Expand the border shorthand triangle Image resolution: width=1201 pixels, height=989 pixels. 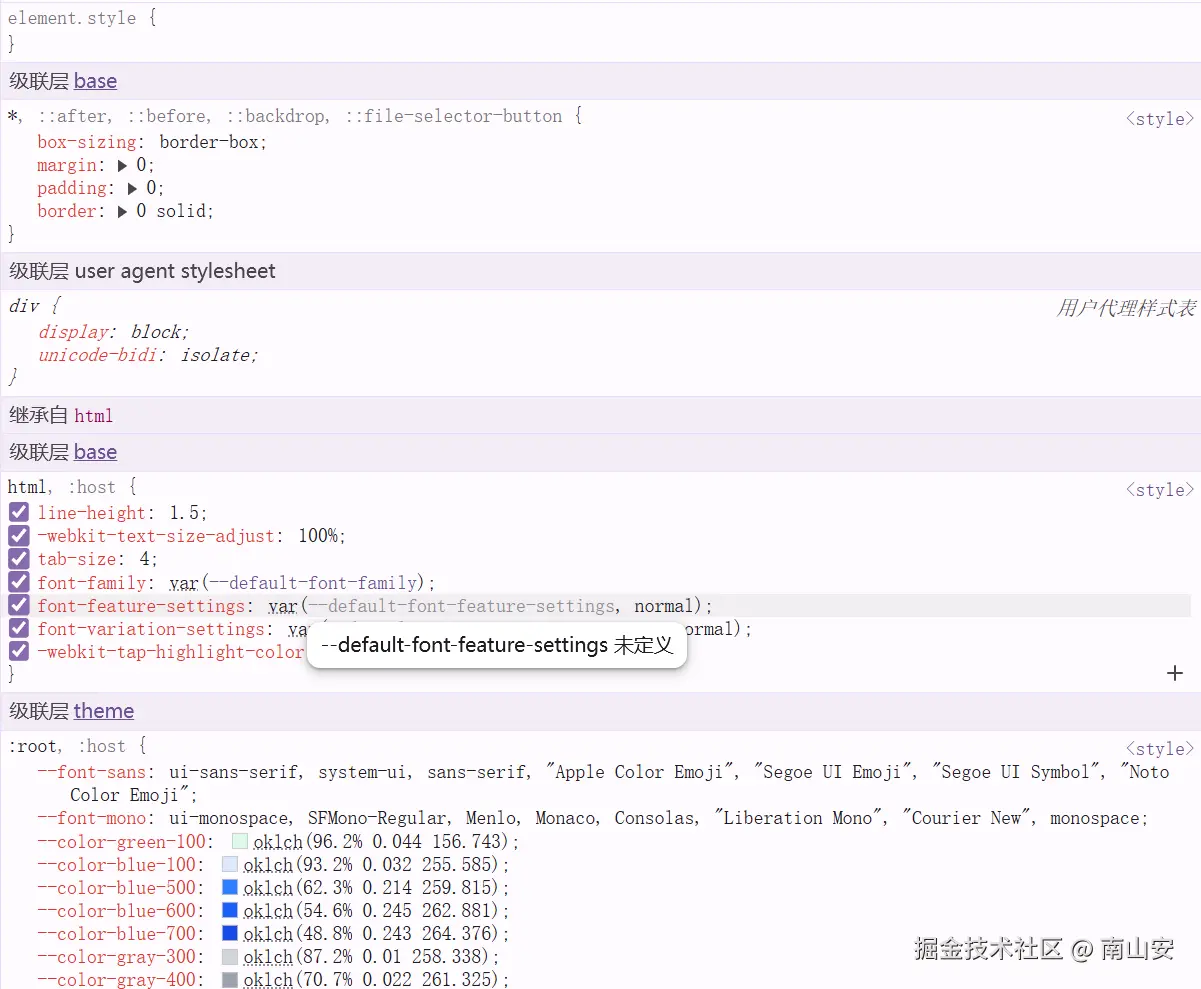tap(123, 212)
